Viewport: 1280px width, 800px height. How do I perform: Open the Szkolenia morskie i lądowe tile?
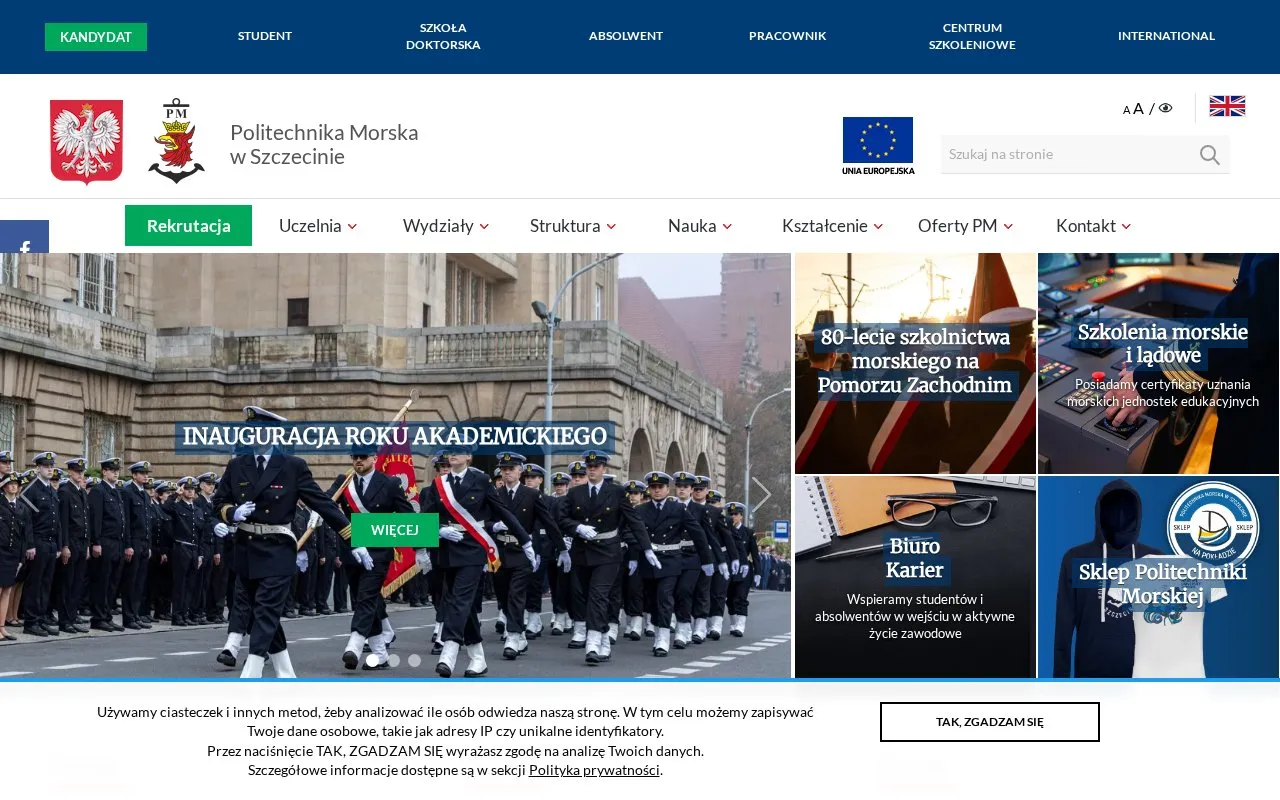1159,363
